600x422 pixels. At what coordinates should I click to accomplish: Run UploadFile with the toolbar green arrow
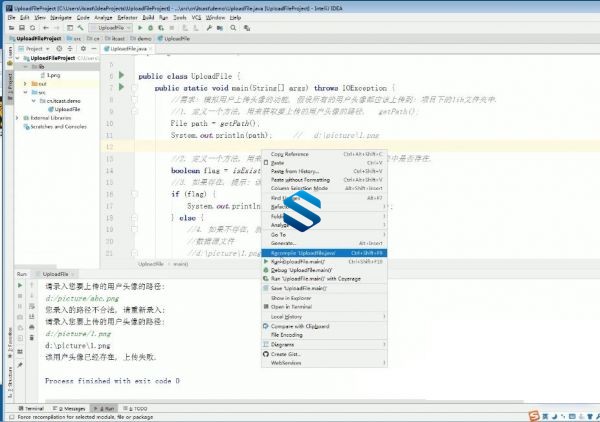[x=140, y=28]
